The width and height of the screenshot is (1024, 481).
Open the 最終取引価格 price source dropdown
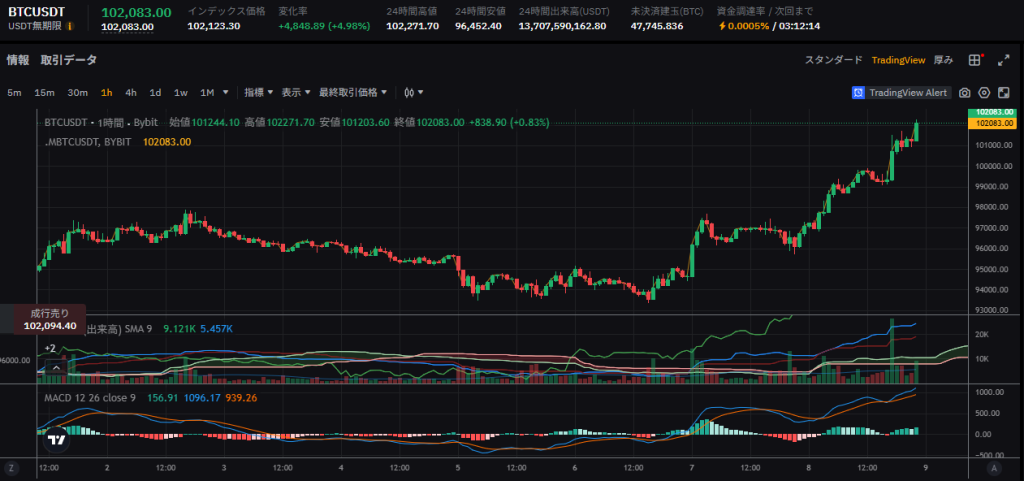coord(354,93)
